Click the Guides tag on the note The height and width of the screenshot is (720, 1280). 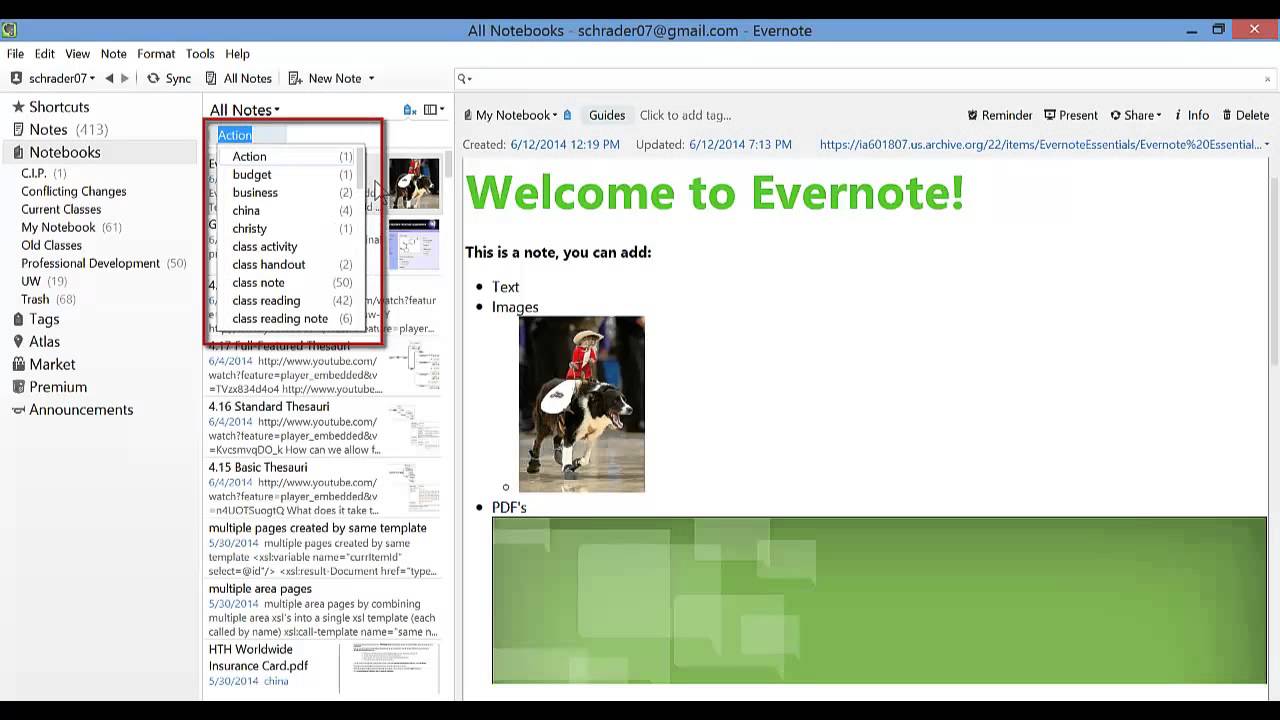(x=606, y=115)
